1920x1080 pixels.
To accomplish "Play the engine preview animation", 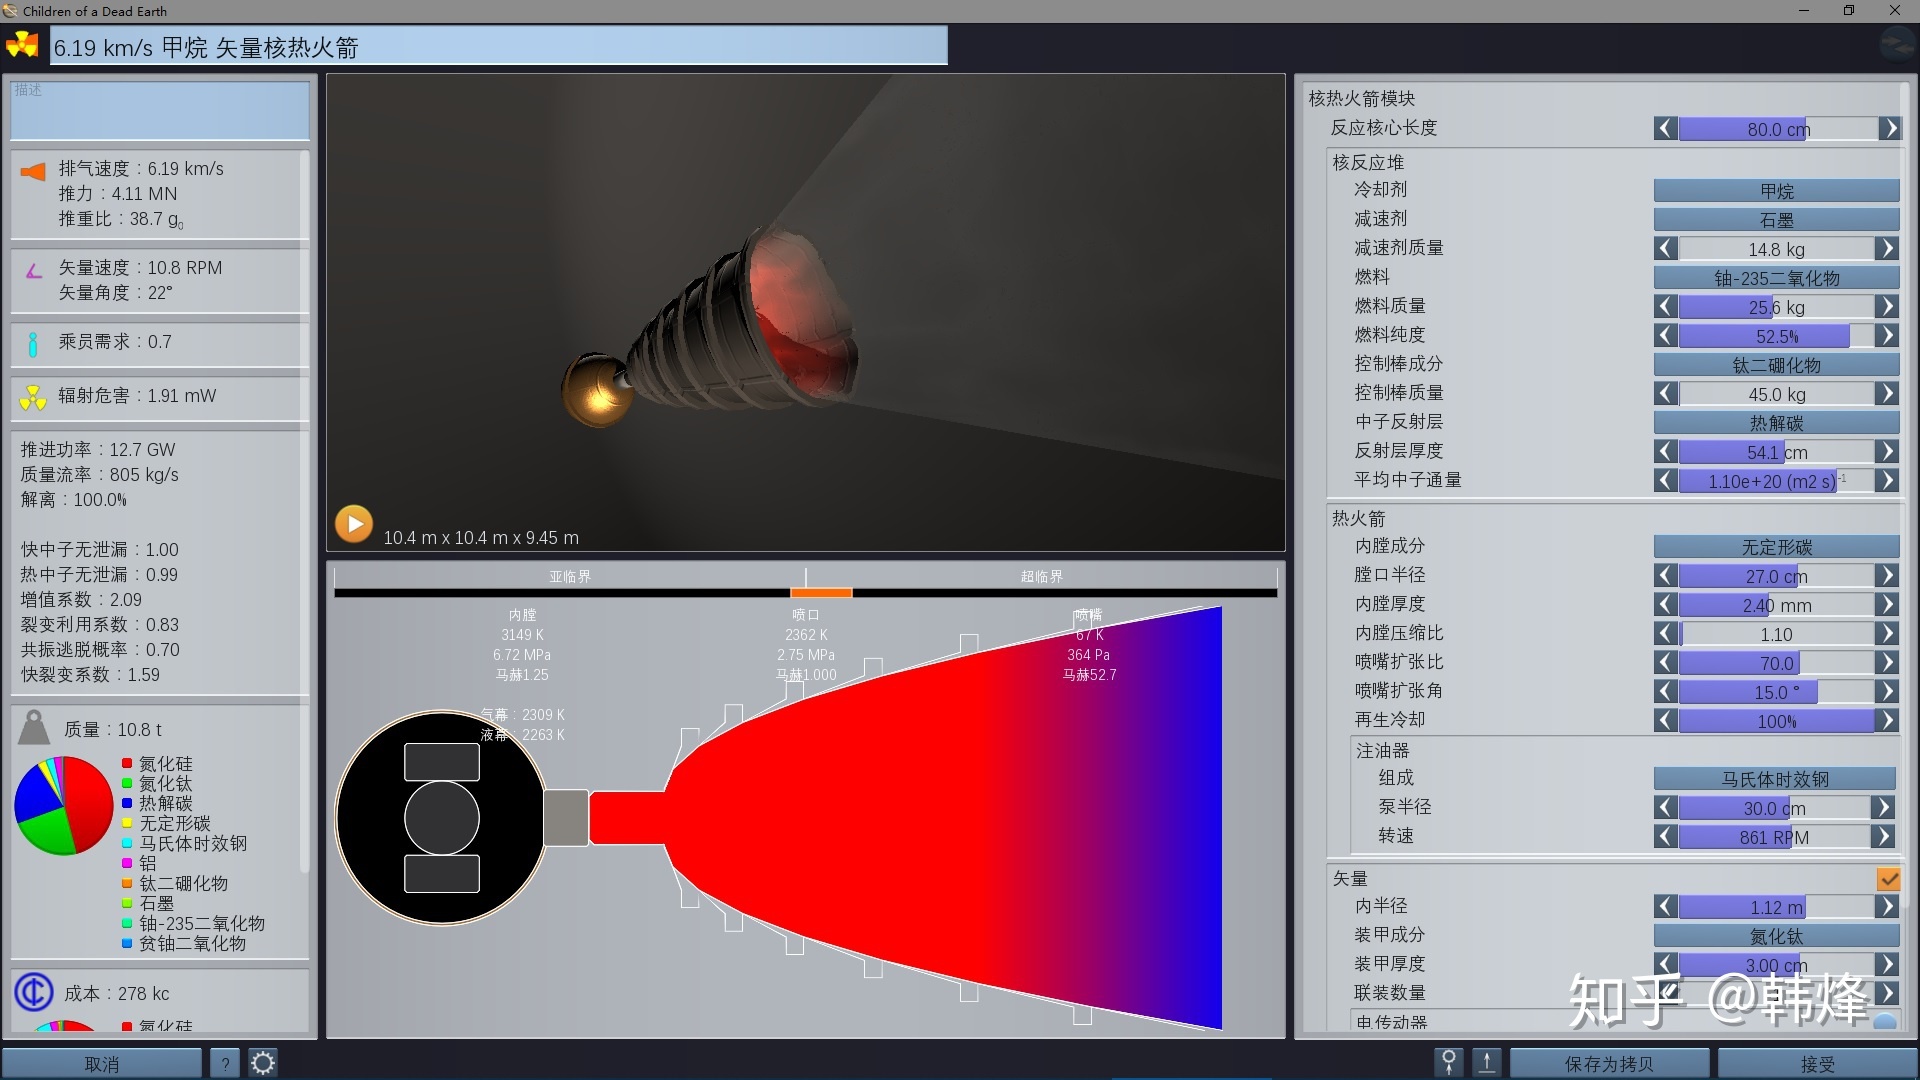I will pos(354,523).
